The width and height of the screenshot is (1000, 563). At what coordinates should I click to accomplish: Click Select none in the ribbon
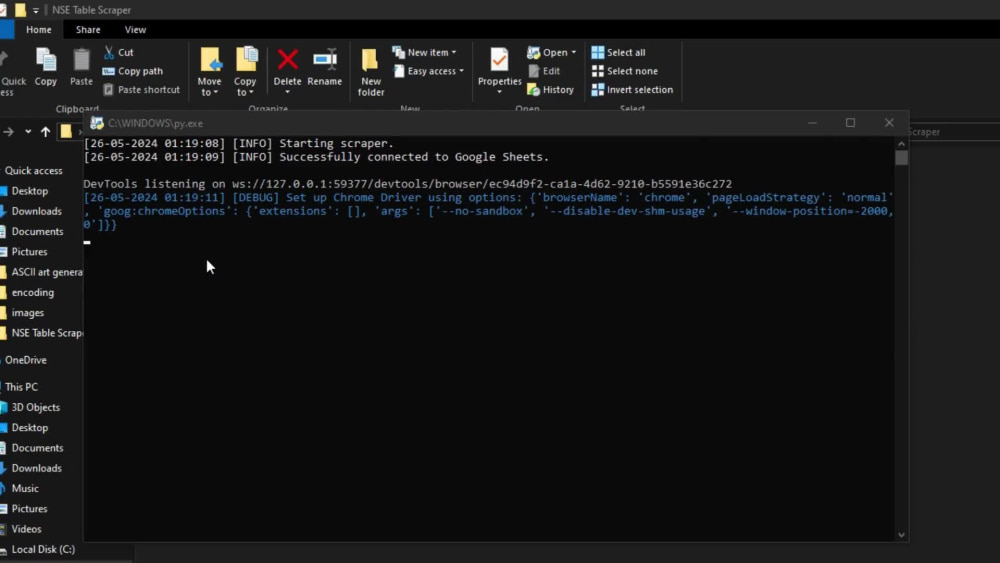624,71
